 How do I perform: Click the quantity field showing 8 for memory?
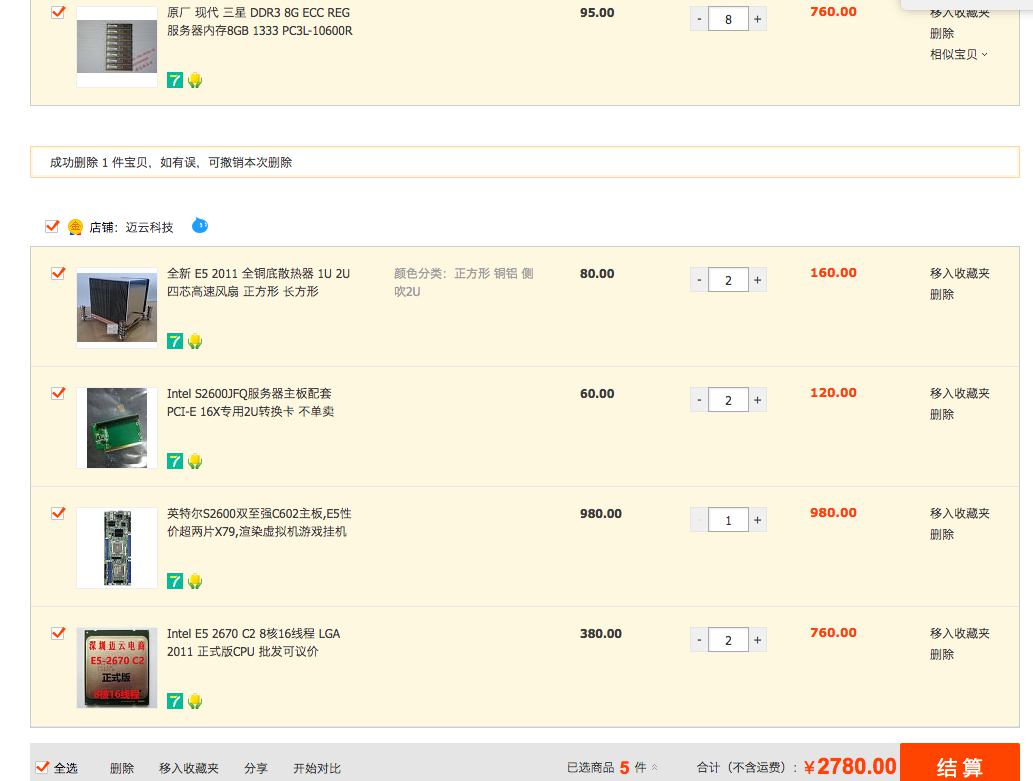[728, 19]
